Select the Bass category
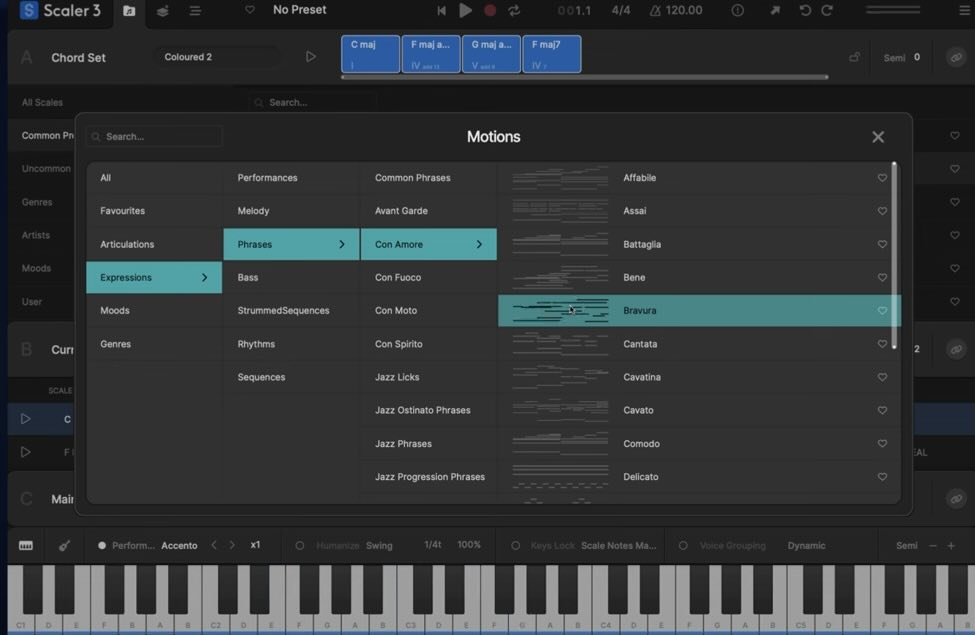The height and width of the screenshot is (635, 975). pos(248,277)
